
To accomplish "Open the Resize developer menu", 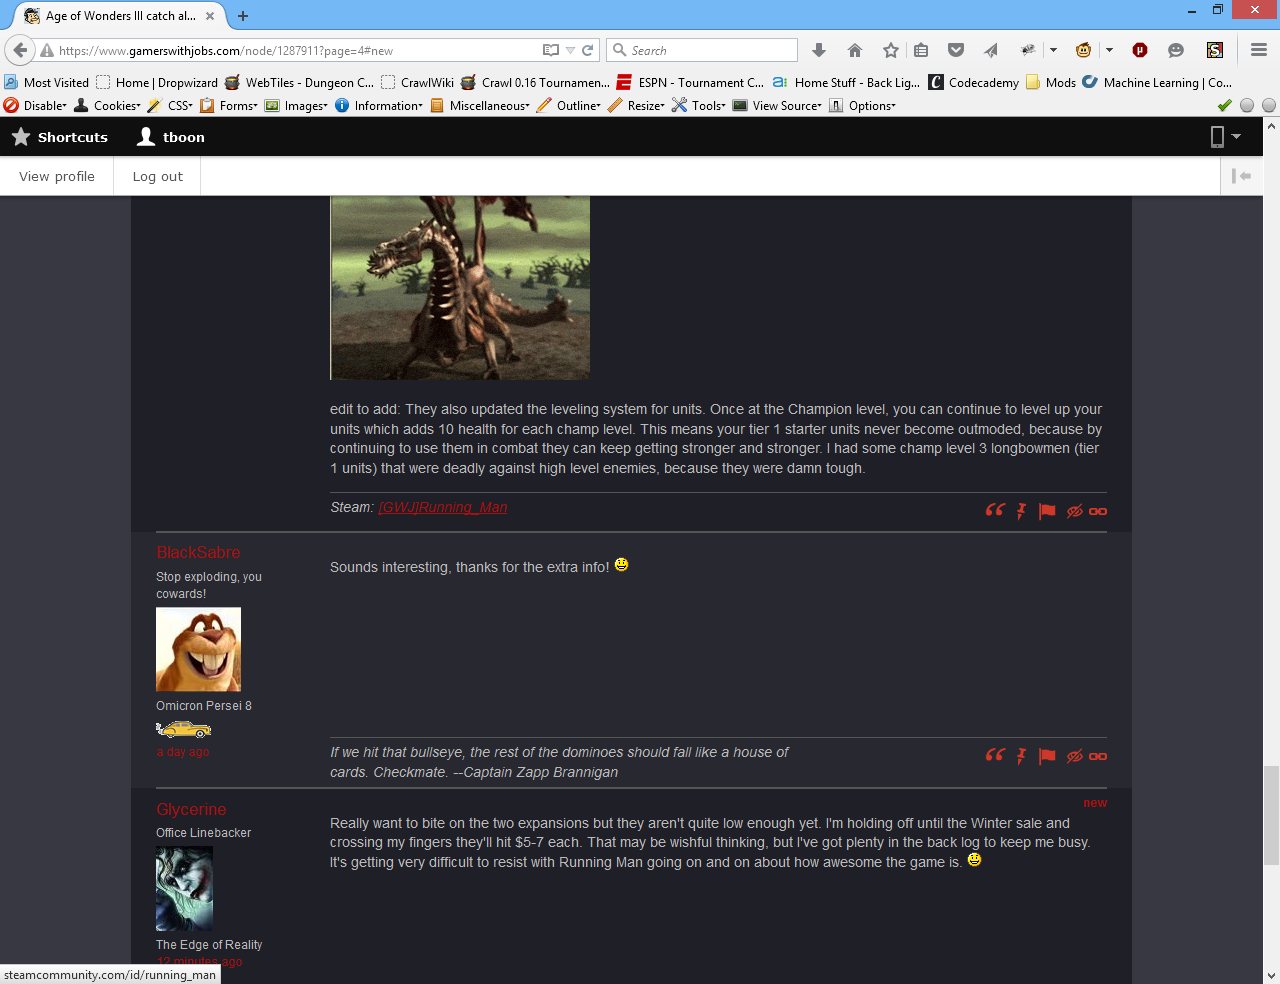I will 636,105.
